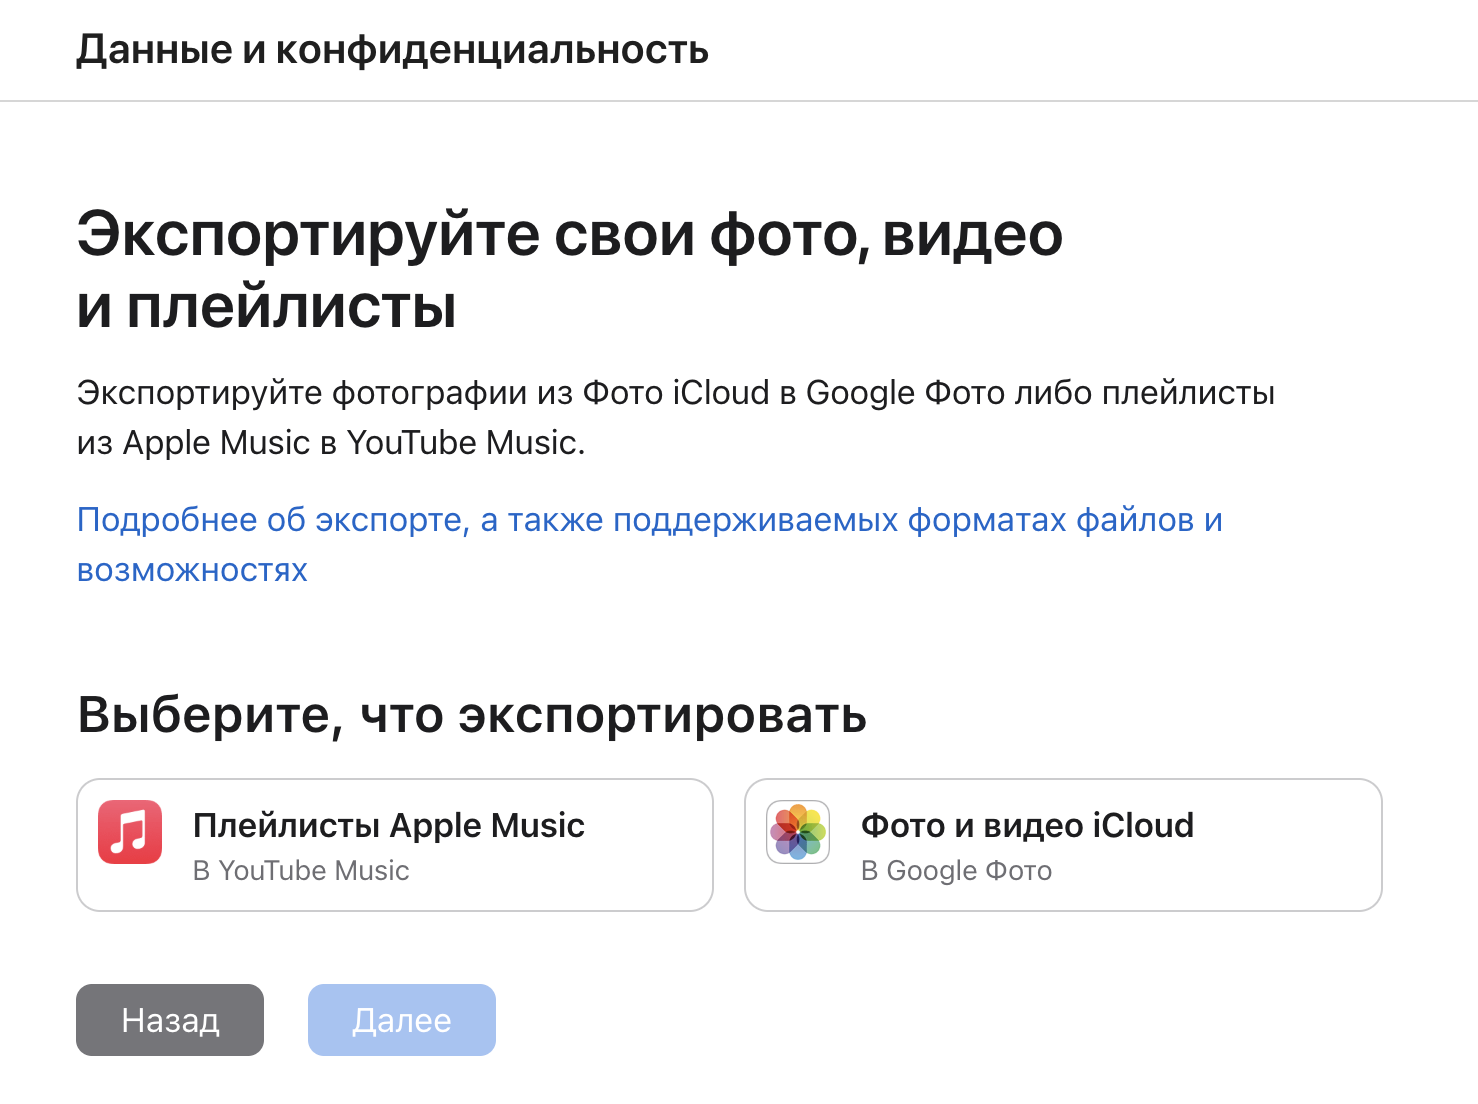The image size is (1478, 1104).
Task: Click Apple Music in the description paragraph
Action: [x=216, y=443]
